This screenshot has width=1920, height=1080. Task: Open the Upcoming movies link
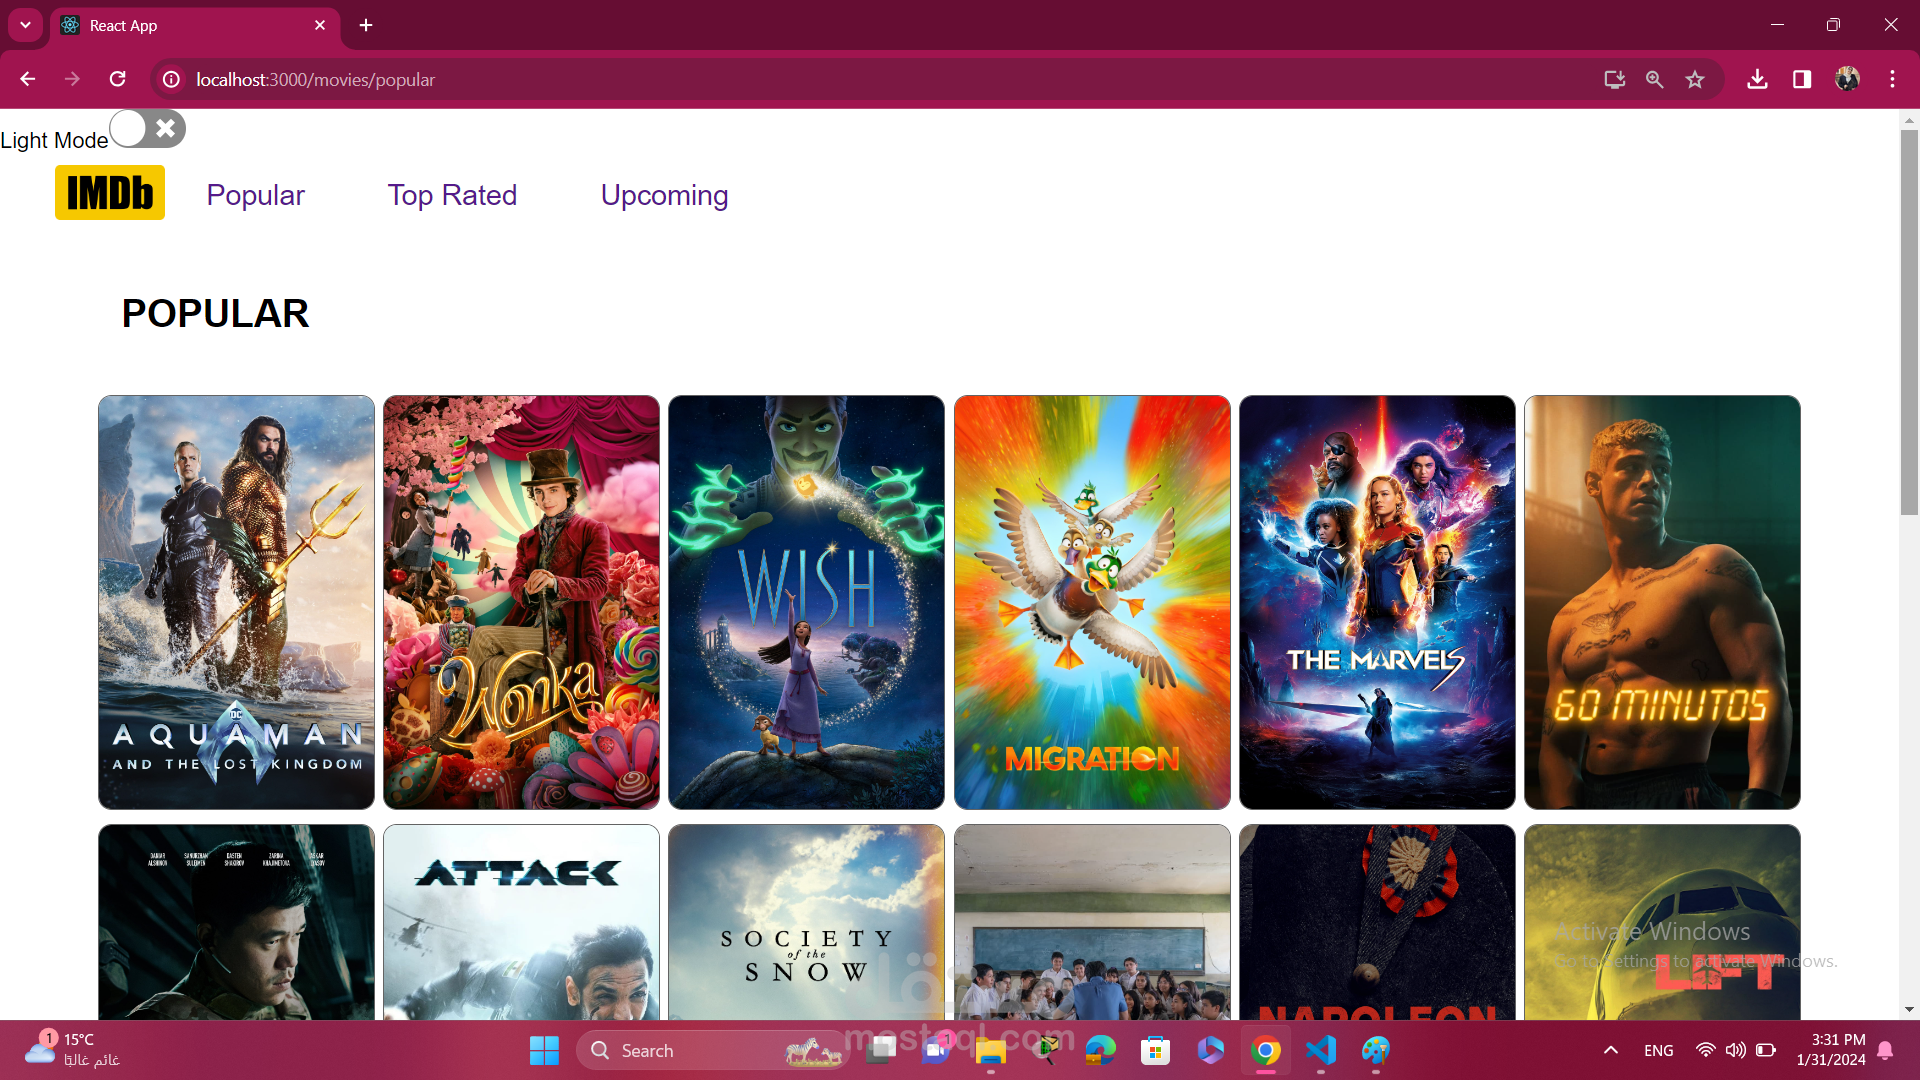[664, 195]
